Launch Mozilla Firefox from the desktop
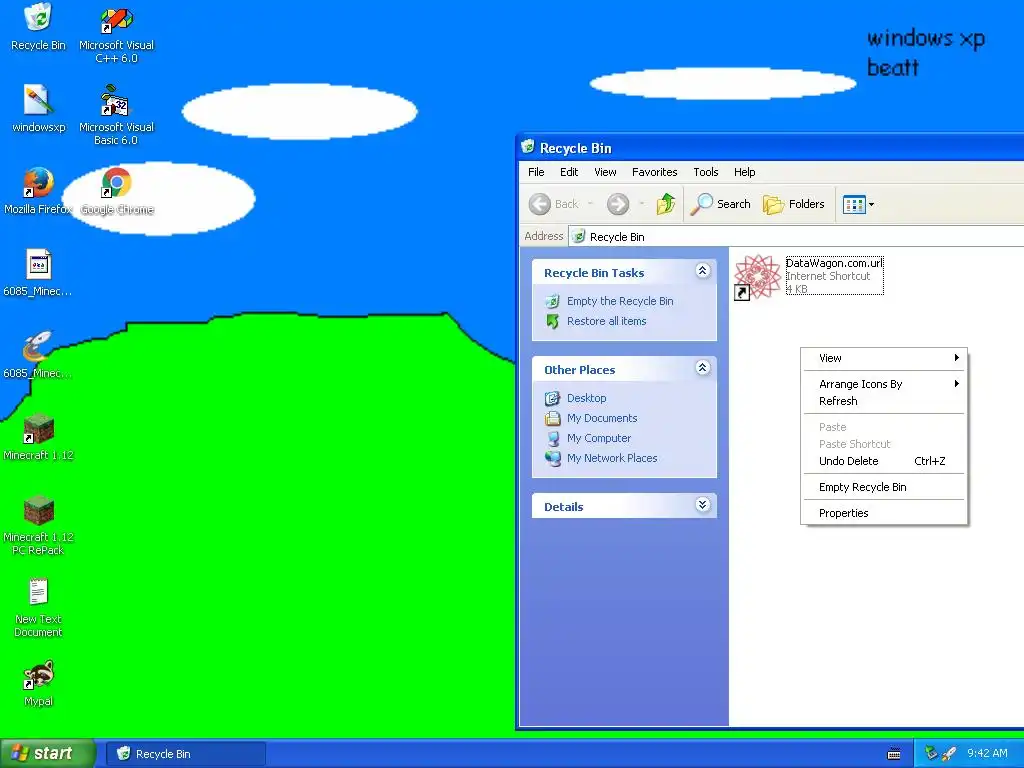Viewport: 1024px width, 768px height. [39, 182]
